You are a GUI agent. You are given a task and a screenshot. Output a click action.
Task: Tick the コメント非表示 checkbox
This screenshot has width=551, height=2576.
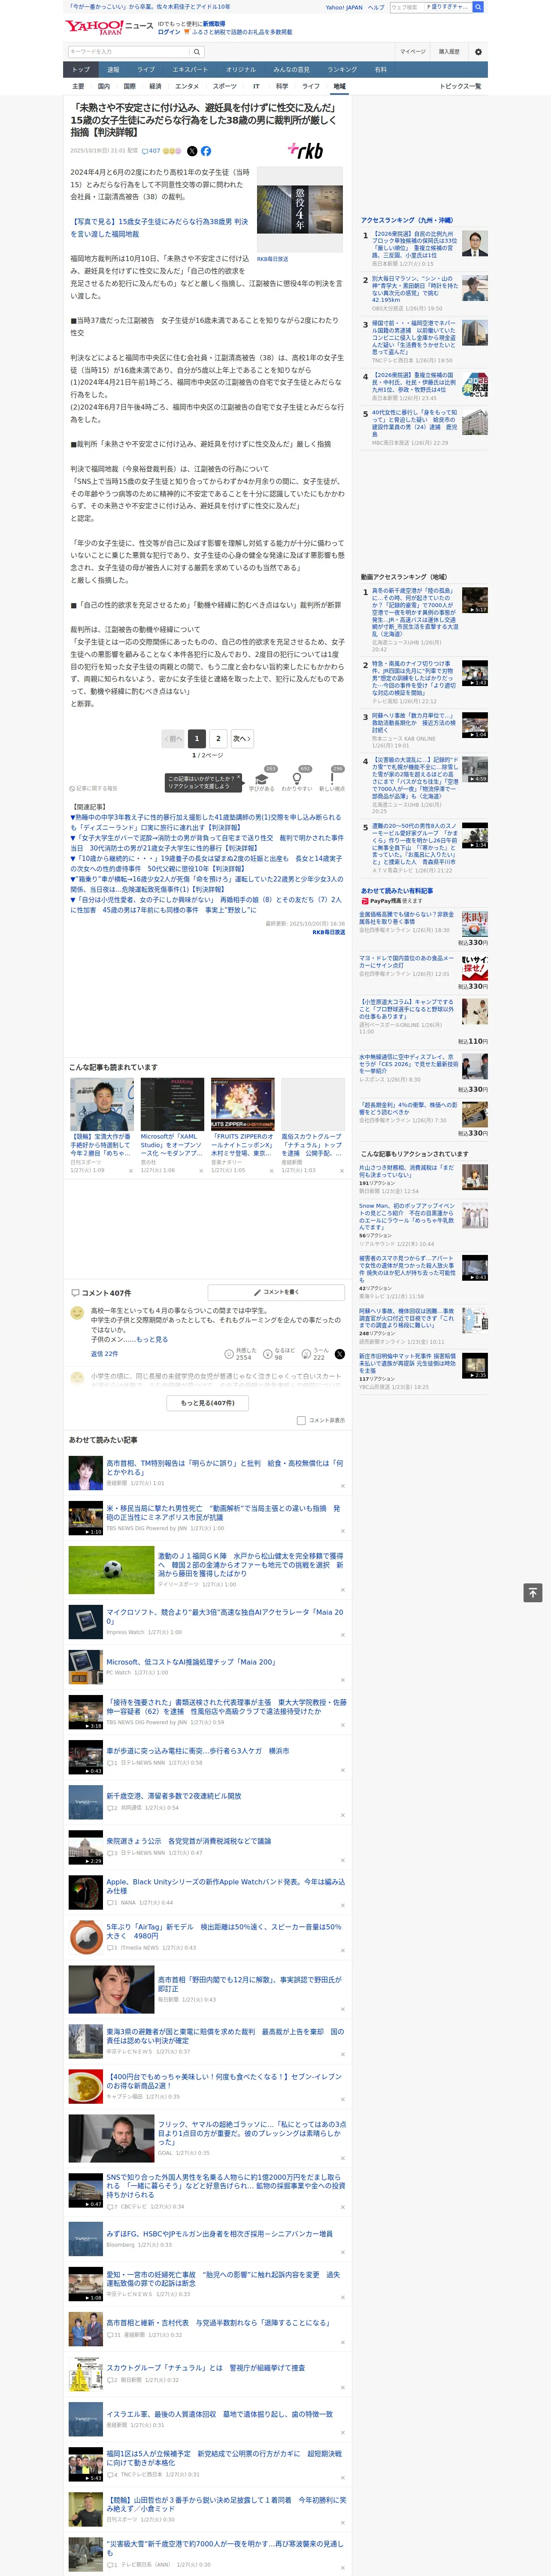point(301,1420)
